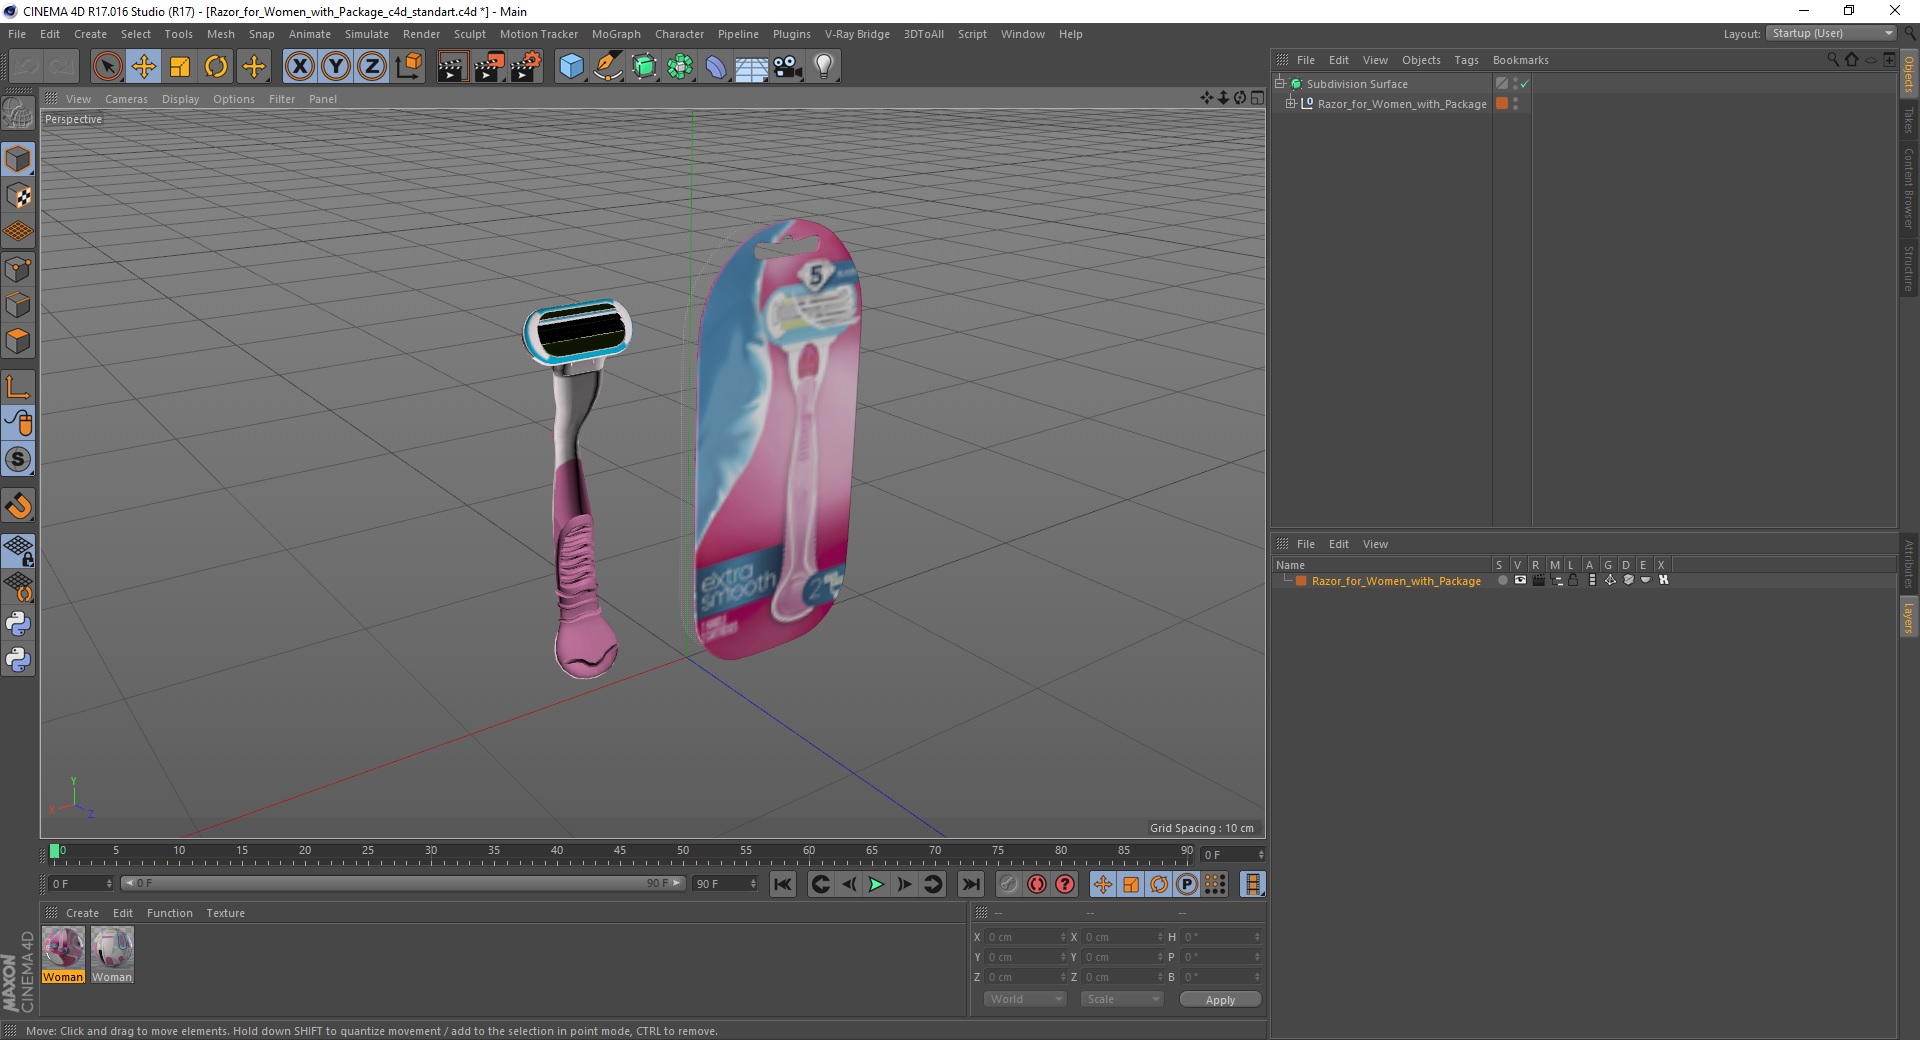Viewport: 1920px width, 1040px height.
Task: Open the World coordinate dropdown
Action: (x=1025, y=999)
